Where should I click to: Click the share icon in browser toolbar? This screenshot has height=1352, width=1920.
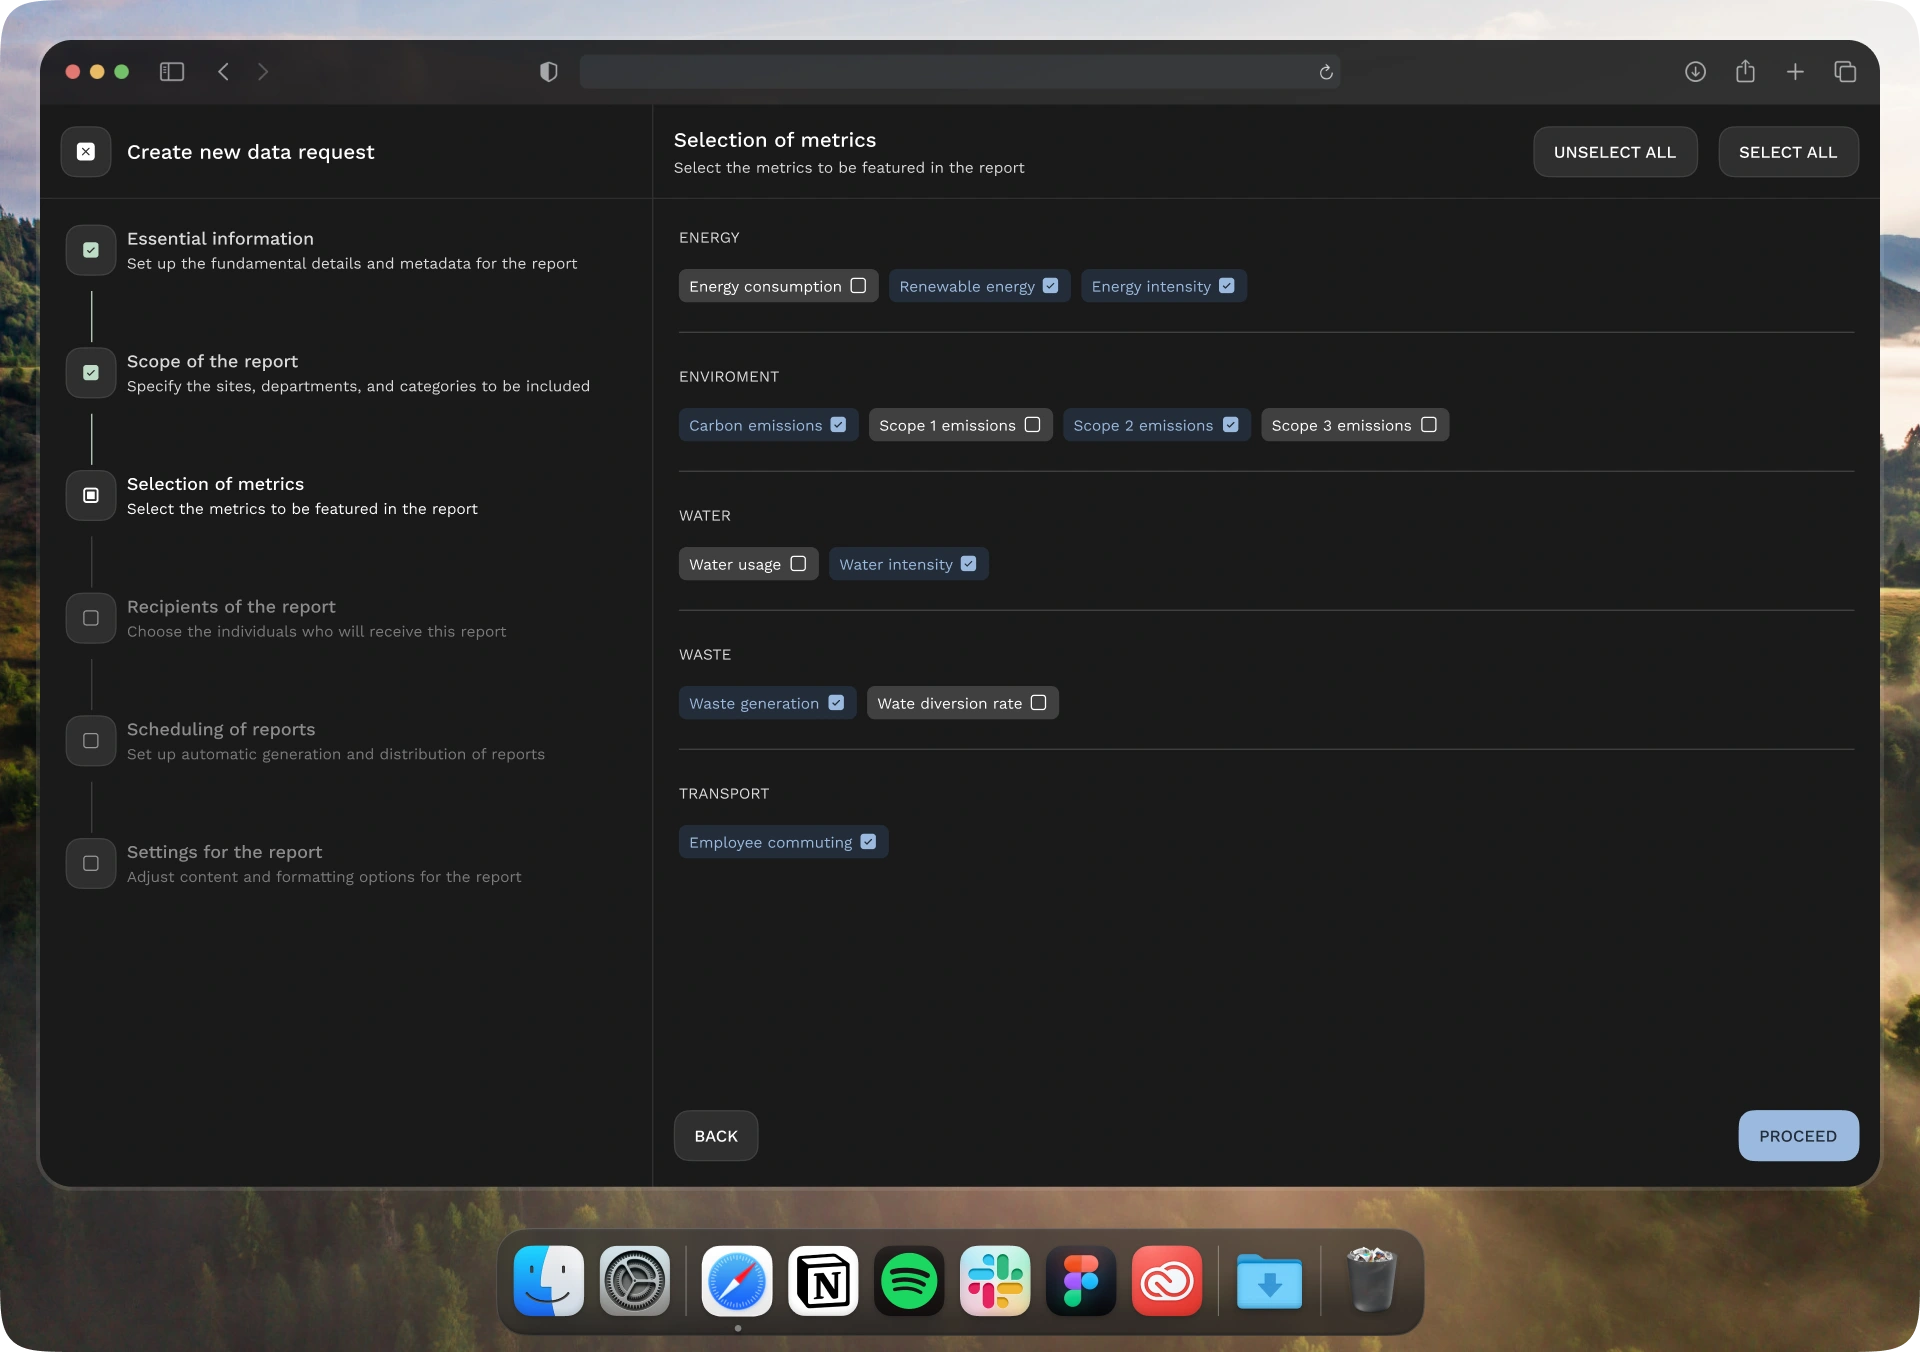[1745, 72]
